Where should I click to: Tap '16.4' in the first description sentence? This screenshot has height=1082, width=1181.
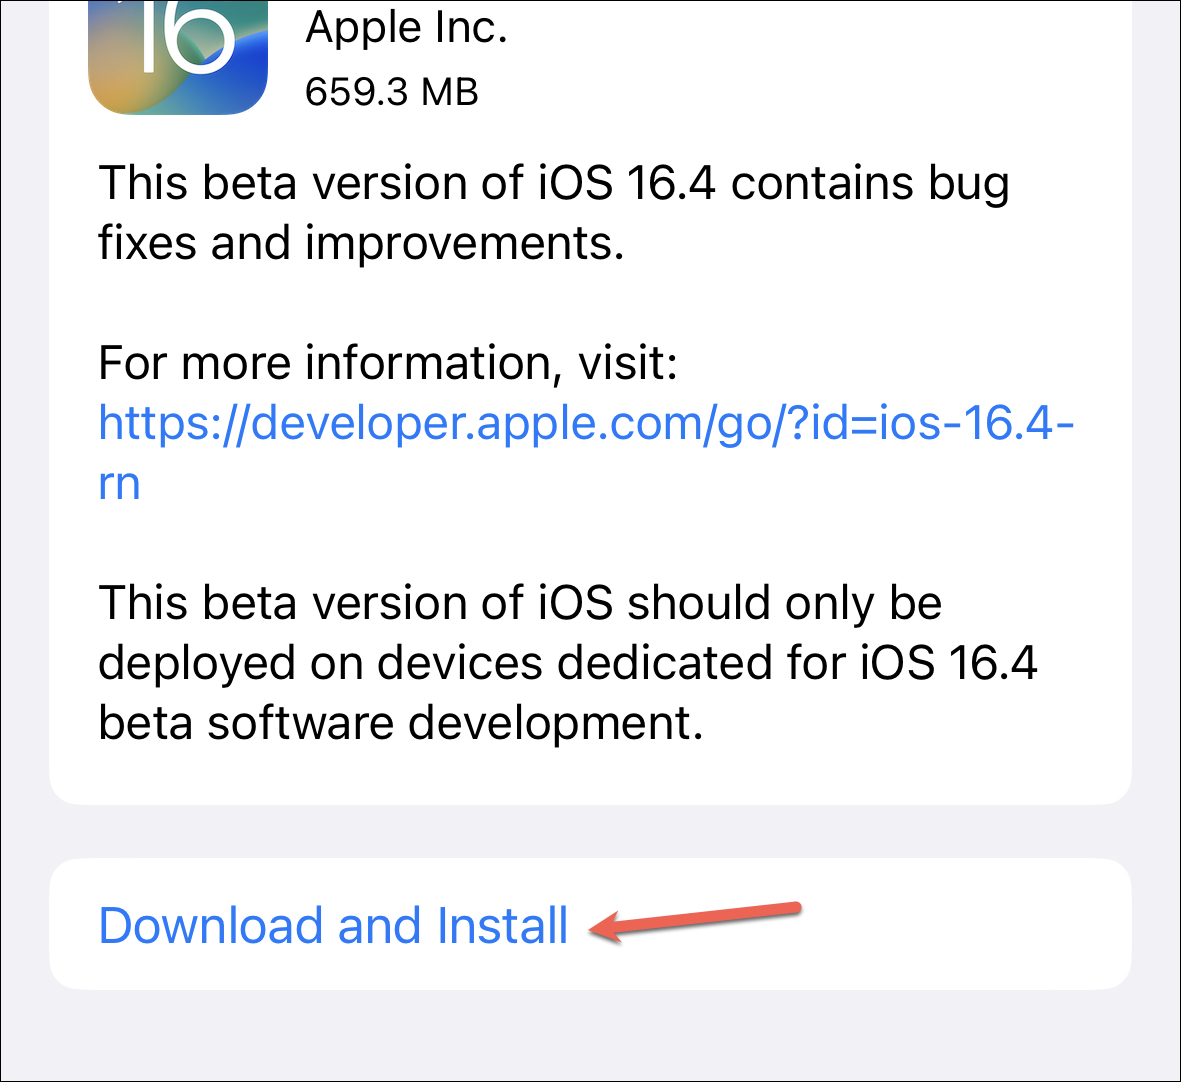click(670, 183)
